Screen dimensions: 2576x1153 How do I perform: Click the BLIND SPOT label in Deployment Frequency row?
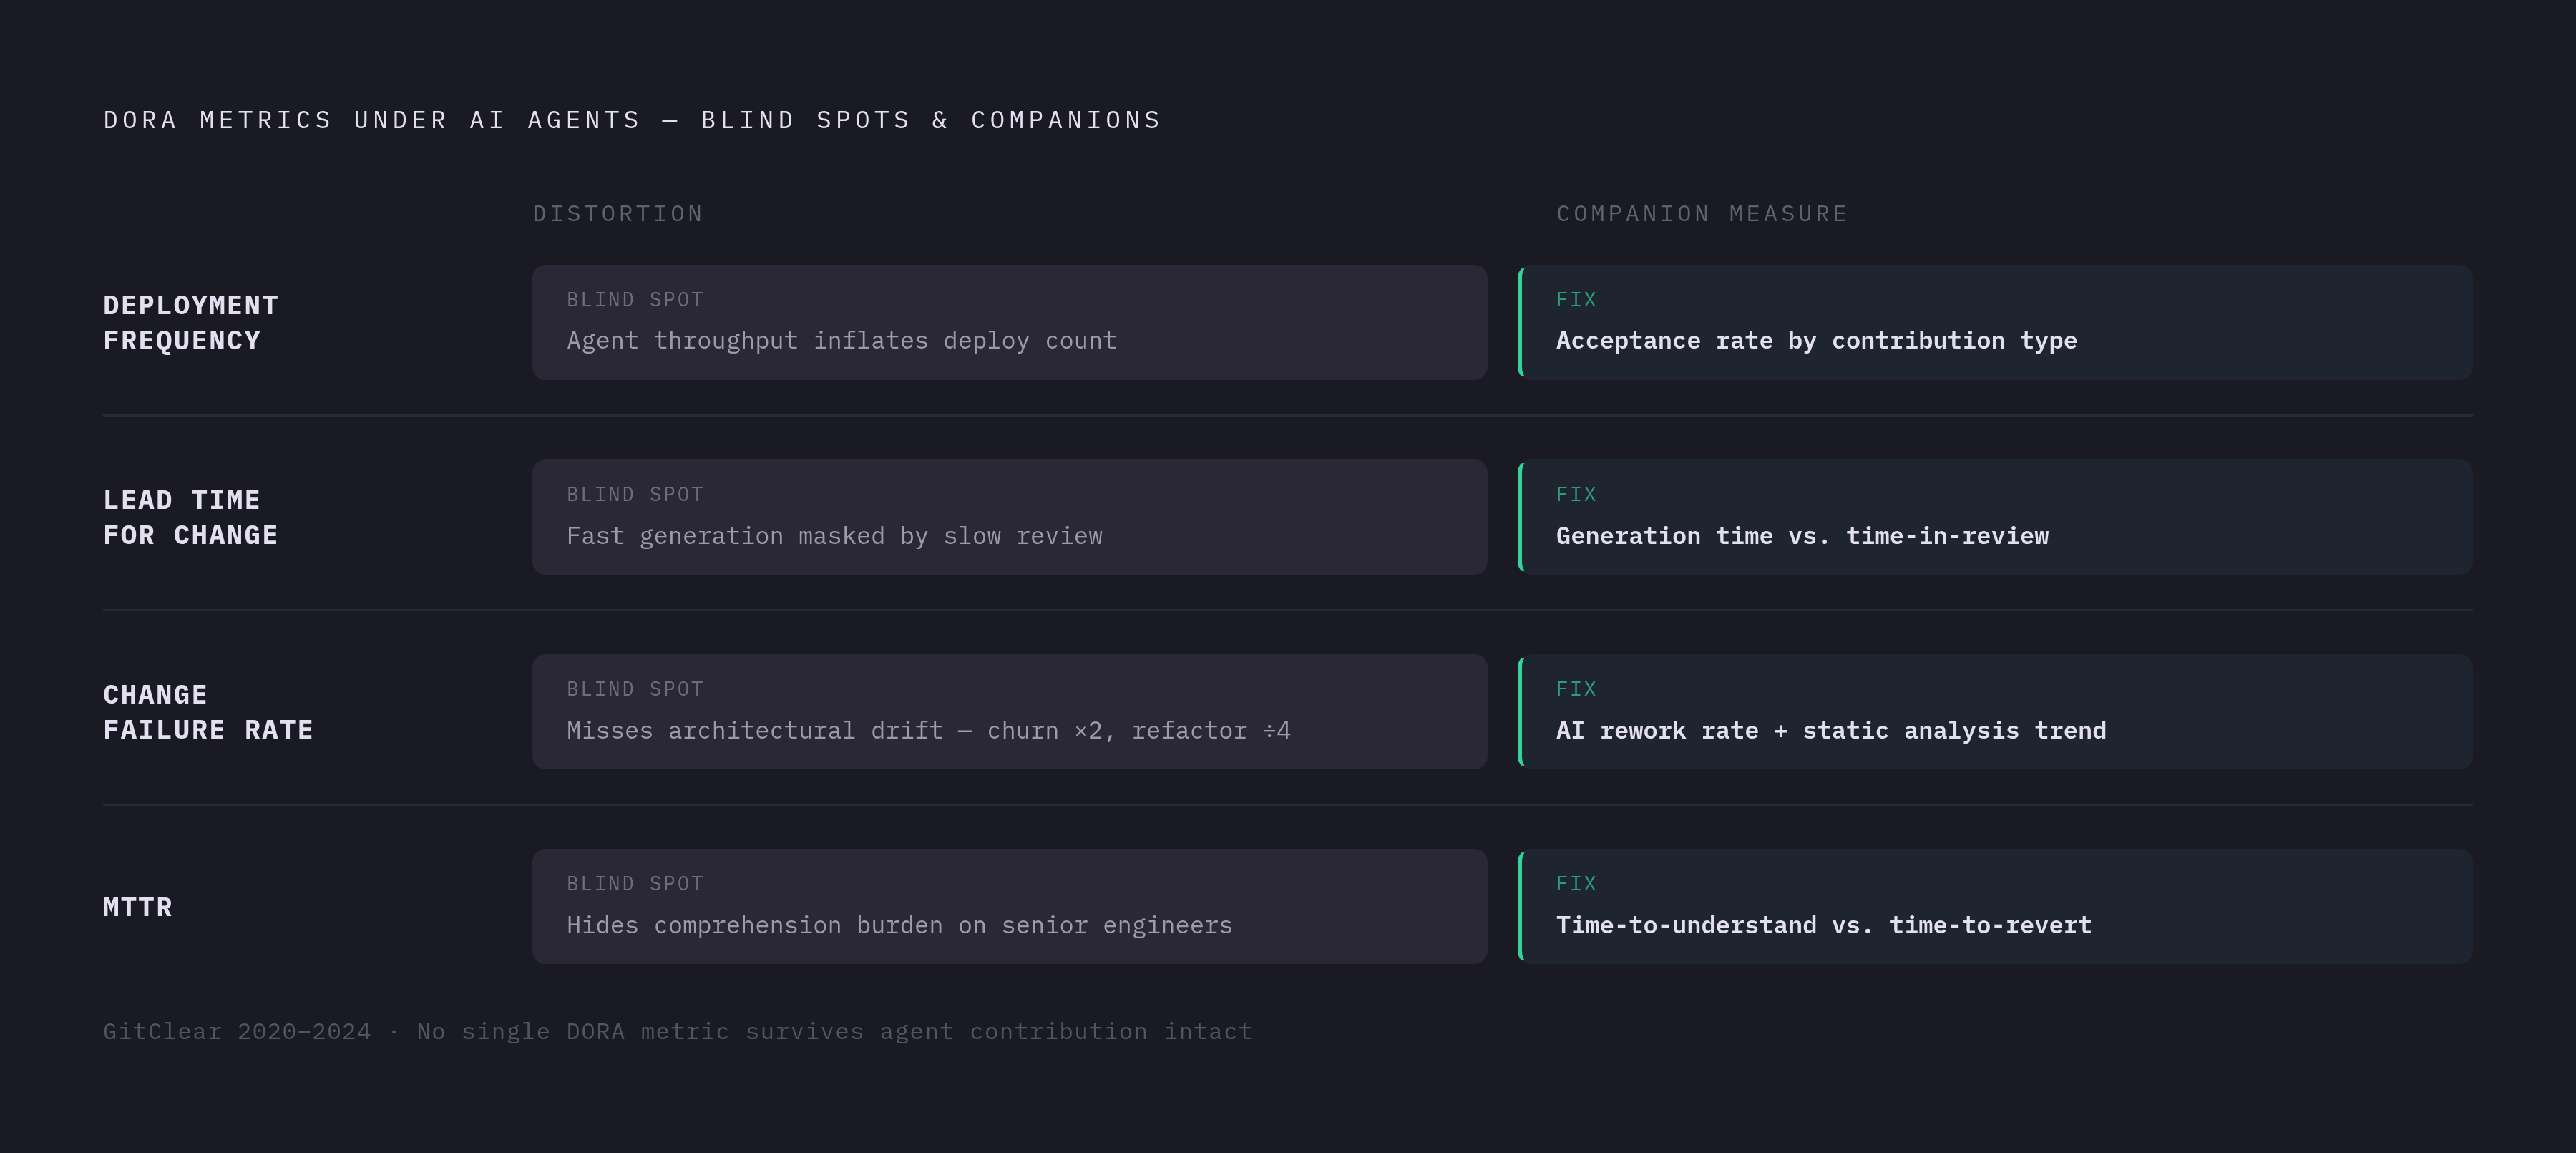[x=635, y=300]
